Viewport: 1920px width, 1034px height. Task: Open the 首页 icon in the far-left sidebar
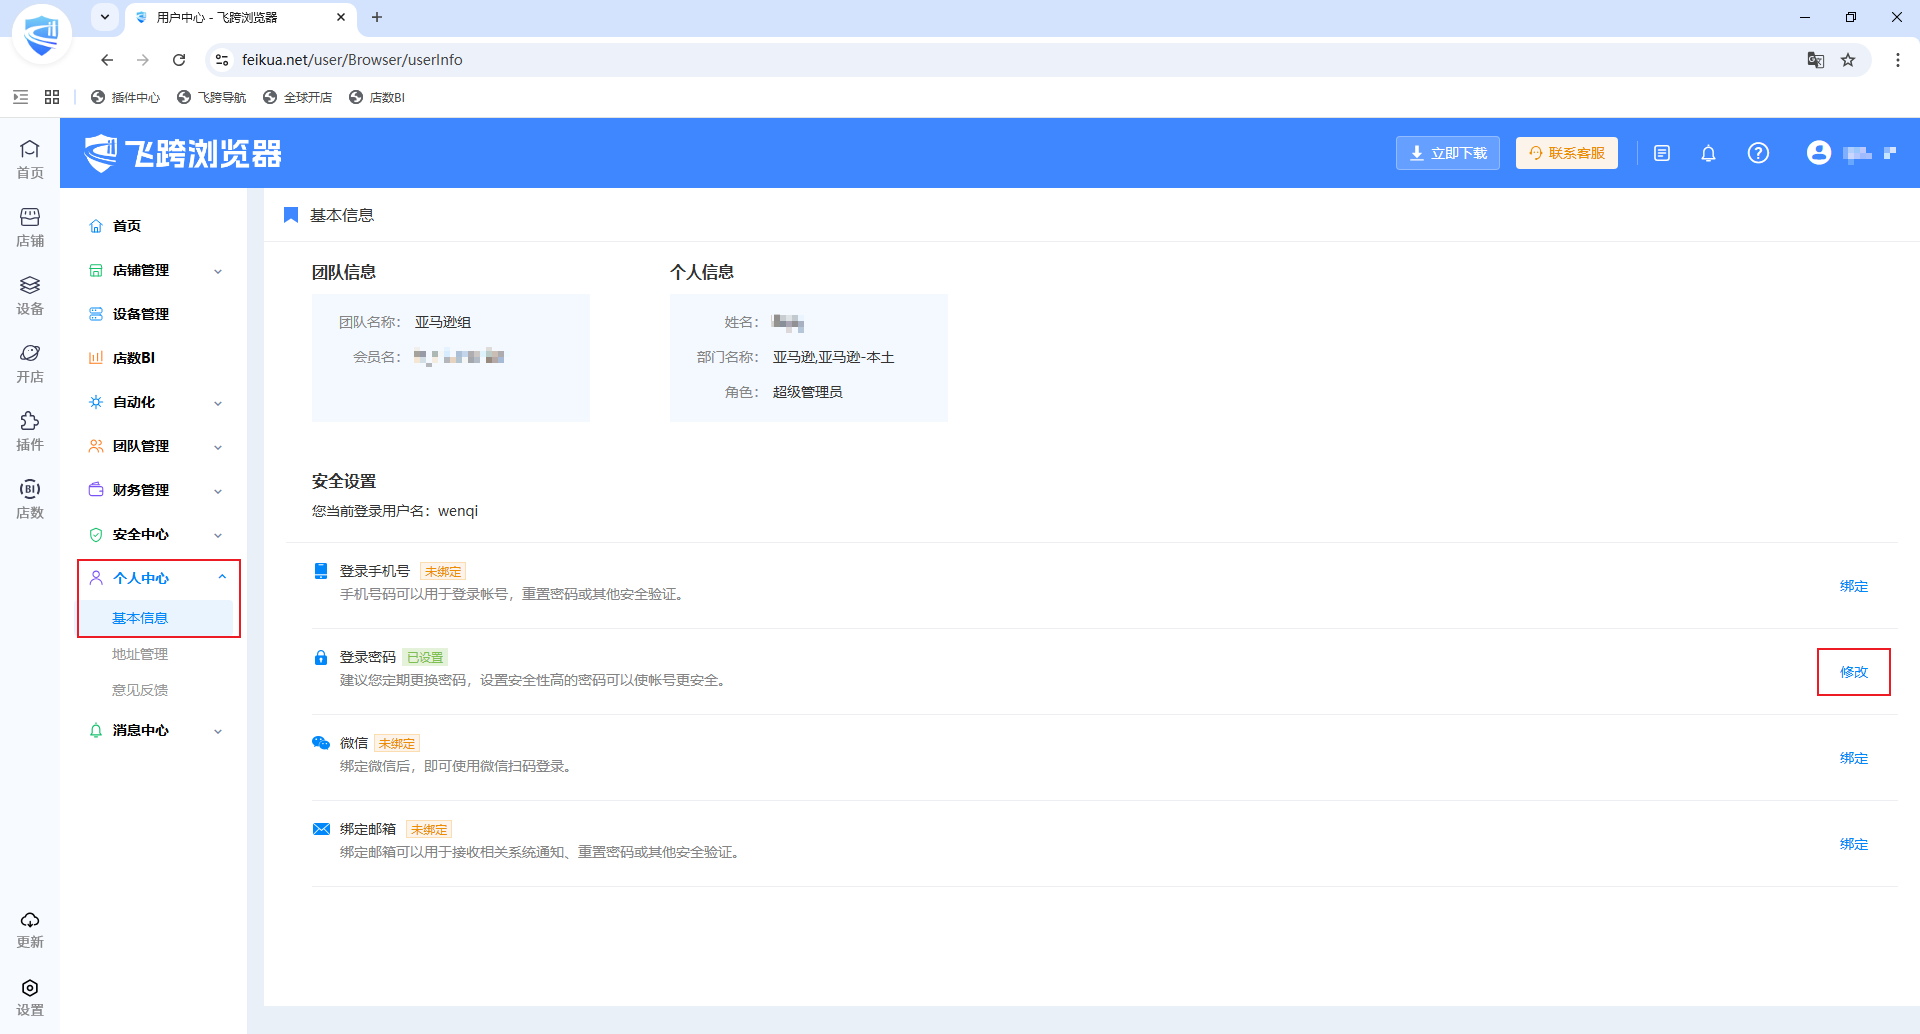(30, 159)
